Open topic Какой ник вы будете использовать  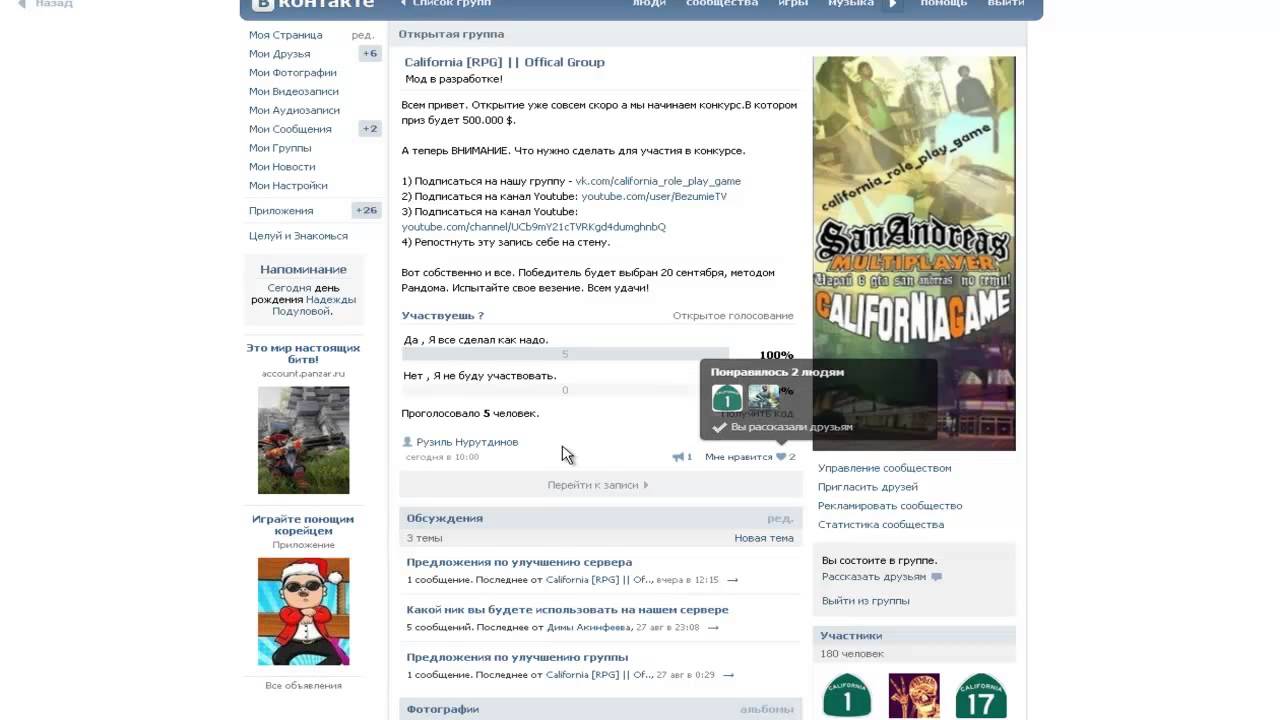[567, 610]
